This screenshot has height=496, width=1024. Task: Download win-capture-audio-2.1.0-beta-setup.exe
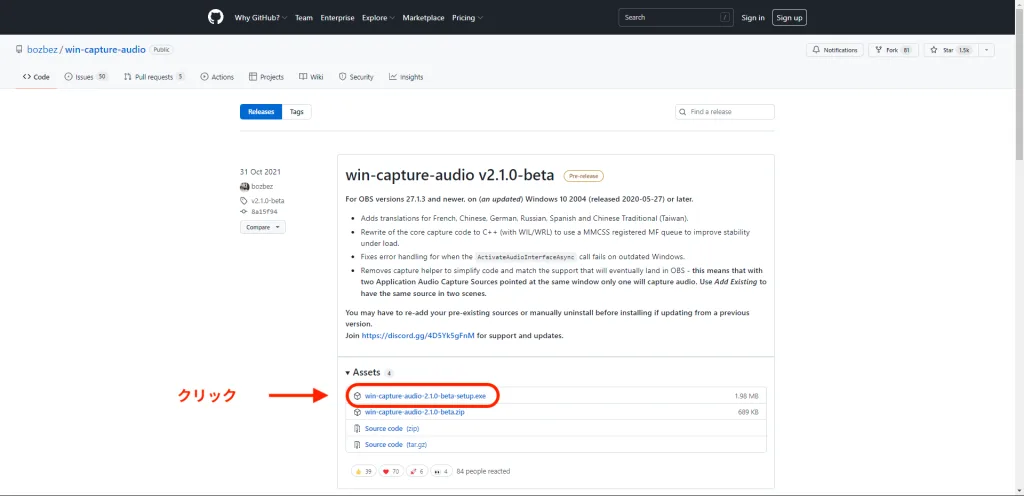[425, 396]
